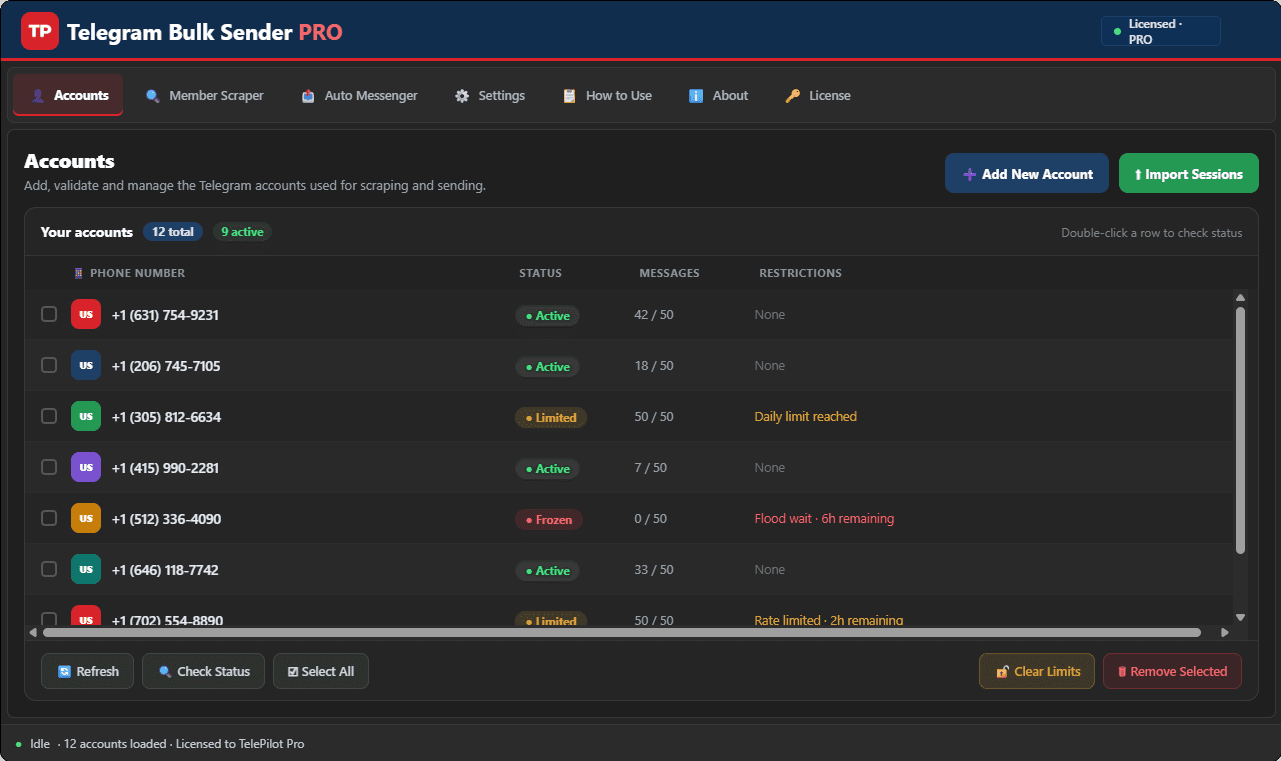
Task: Refresh the accounts list
Action: pyautogui.click(x=87, y=671)
